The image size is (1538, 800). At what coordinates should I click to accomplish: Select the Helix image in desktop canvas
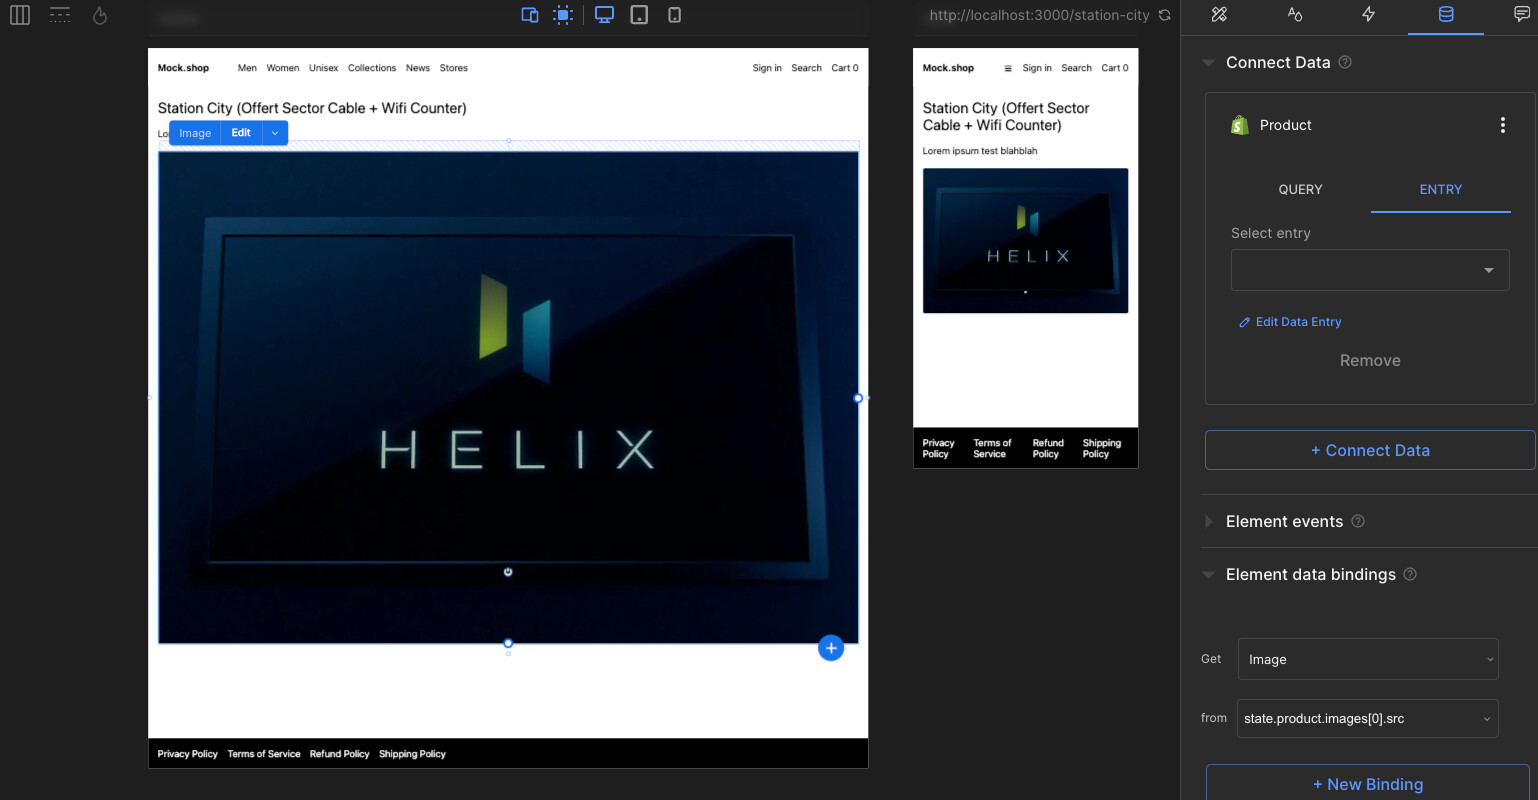508,397
